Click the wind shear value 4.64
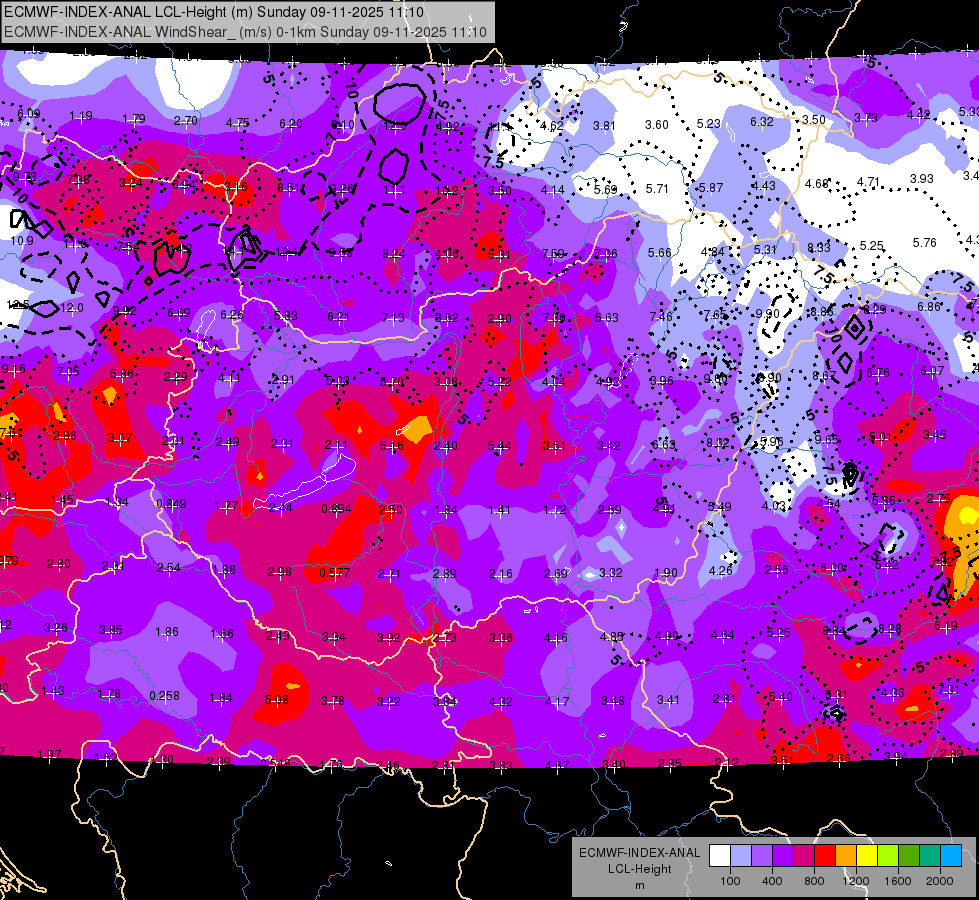The image size is (979, 900). (723, 635)
